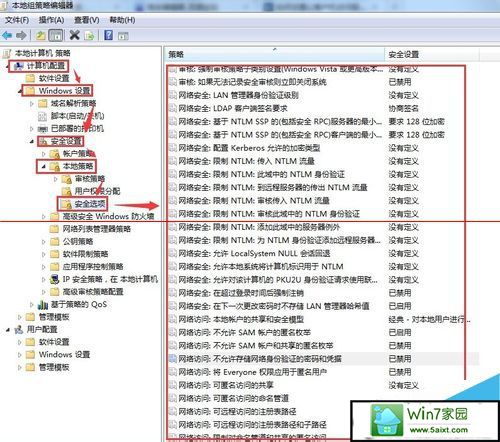Viewport: 500px width, 442px height.
Task: Select policy 网络访问: 不允许存储网络身份验证的密码和凭据
Action: point(260,359)
